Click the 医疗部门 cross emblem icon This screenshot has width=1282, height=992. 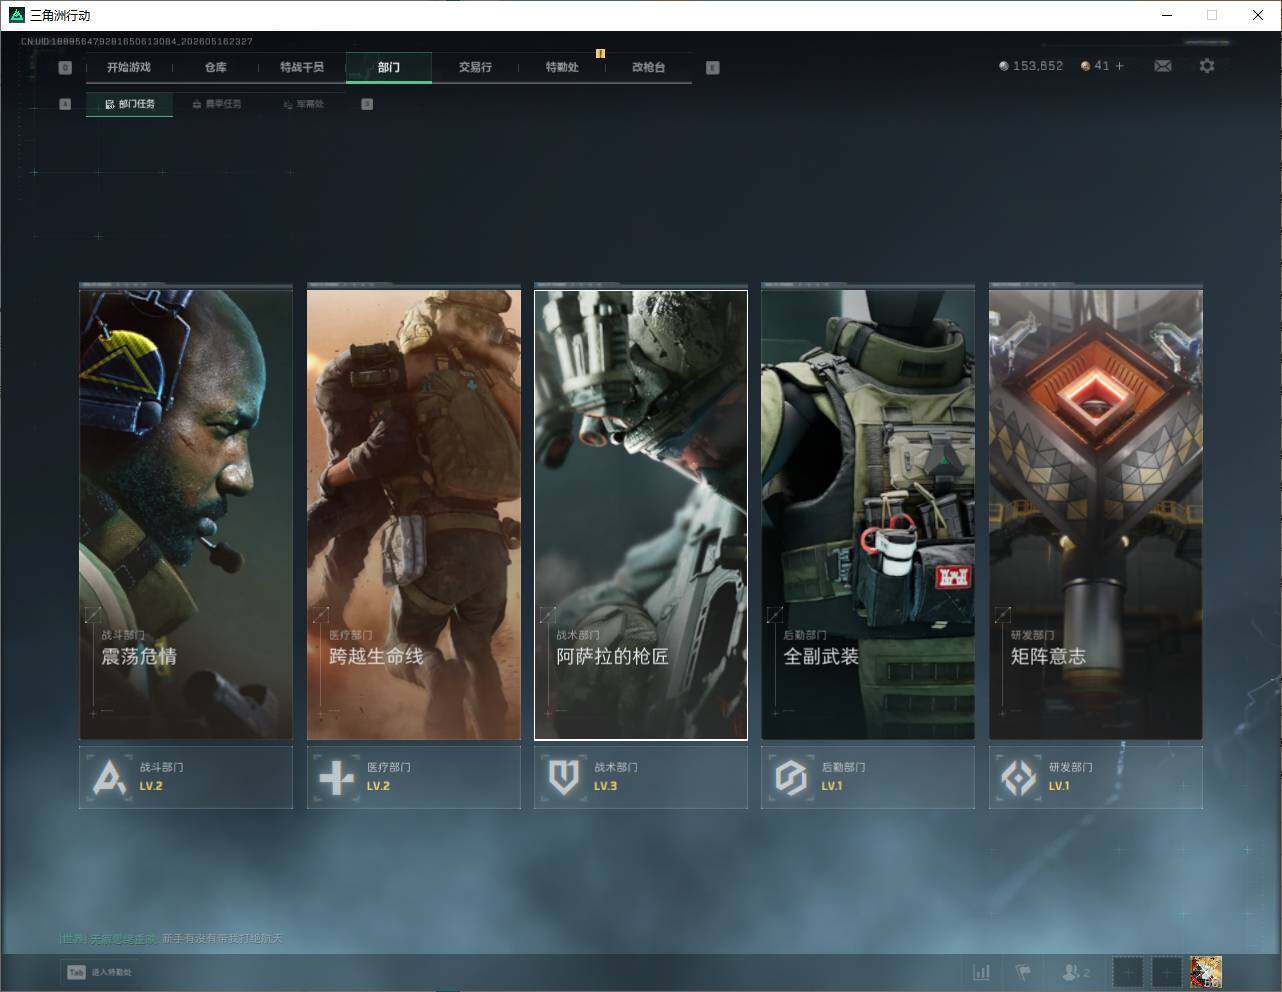[x=336, y=777]
